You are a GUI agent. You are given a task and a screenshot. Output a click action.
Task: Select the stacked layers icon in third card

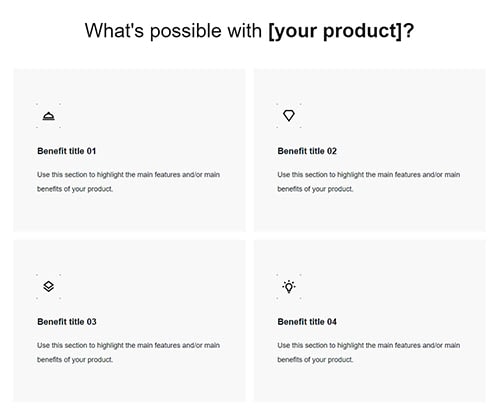[x=49, y=286]
